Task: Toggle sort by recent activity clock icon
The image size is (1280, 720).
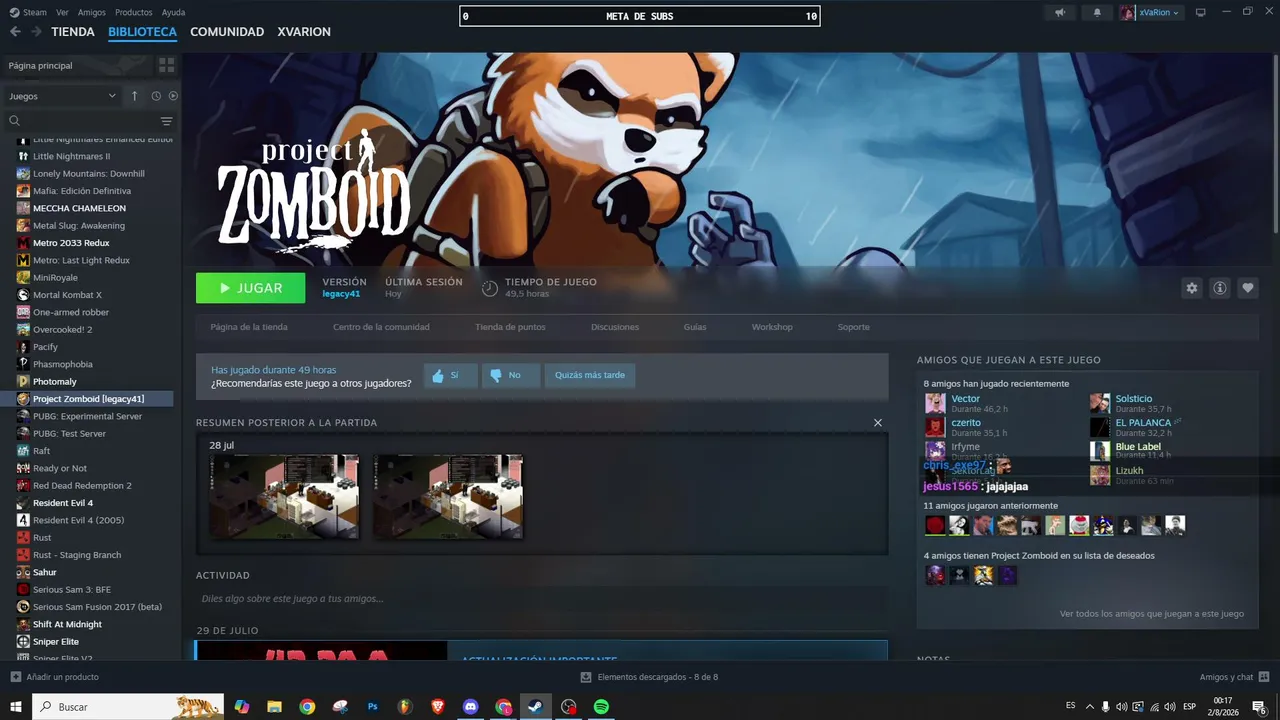Action: [x=156, y=96]
